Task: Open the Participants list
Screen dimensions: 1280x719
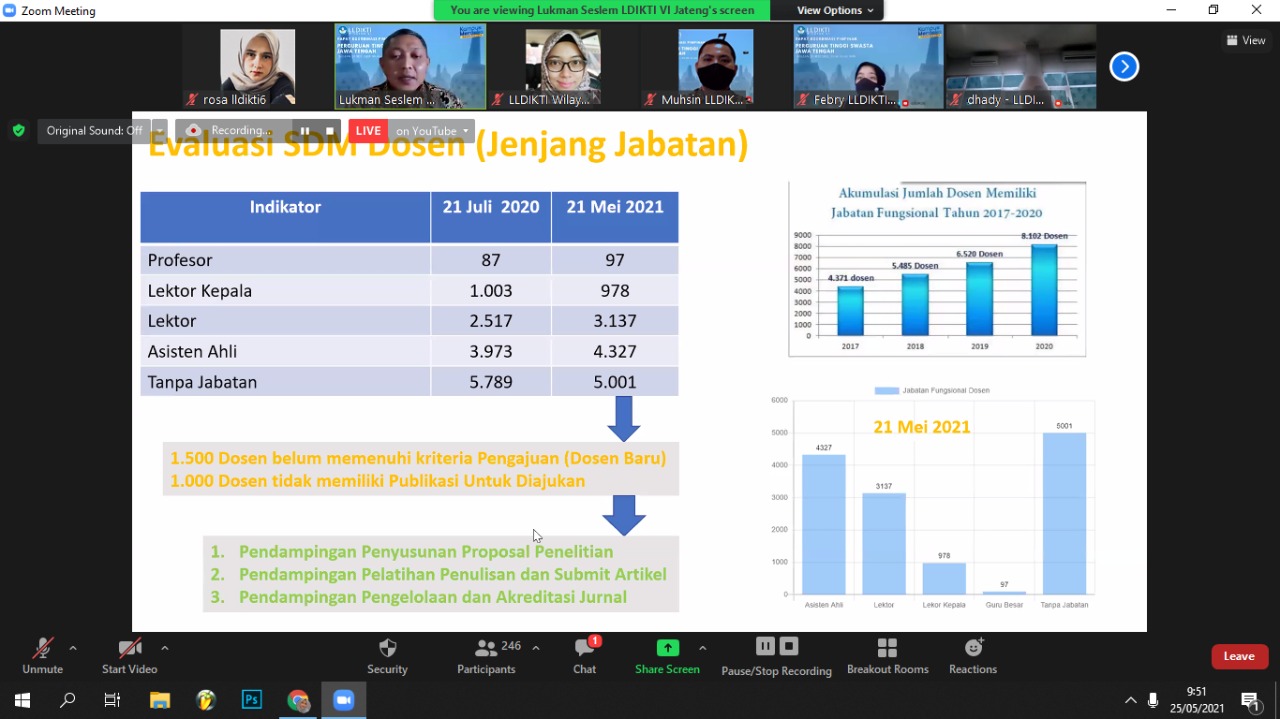Action: click(486, 655)
